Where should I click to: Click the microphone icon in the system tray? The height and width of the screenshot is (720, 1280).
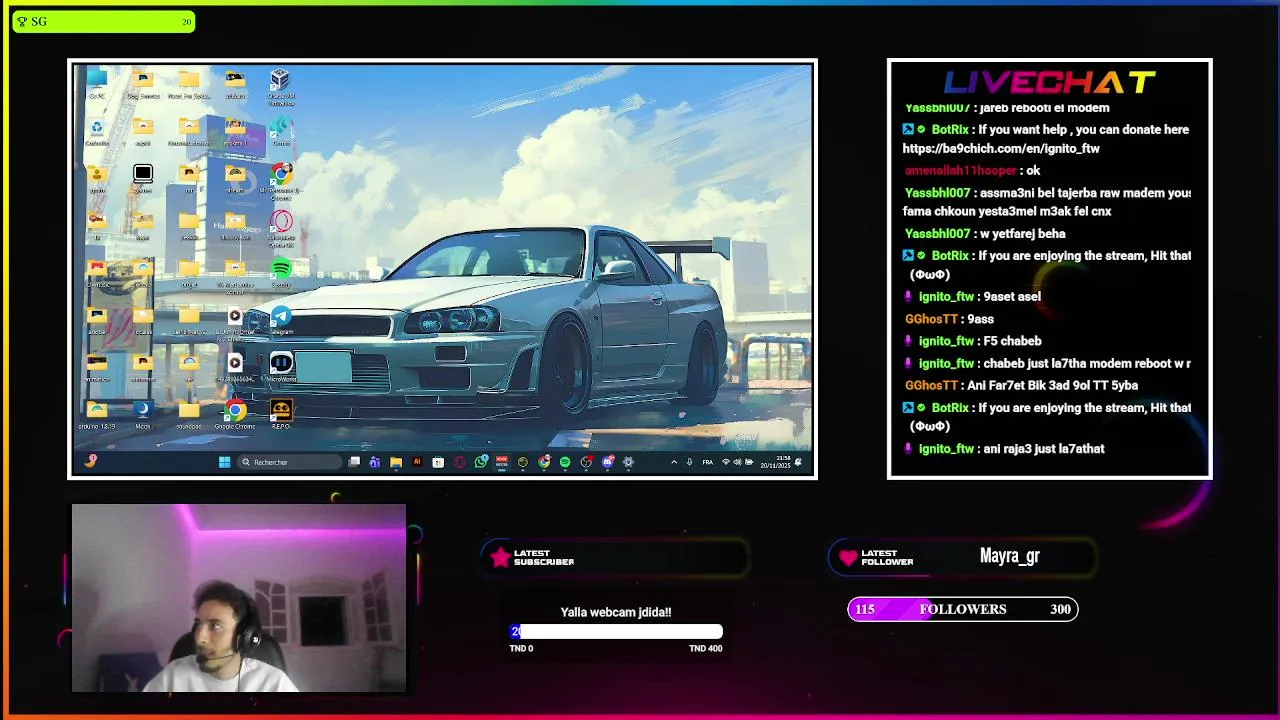(689, 462)
